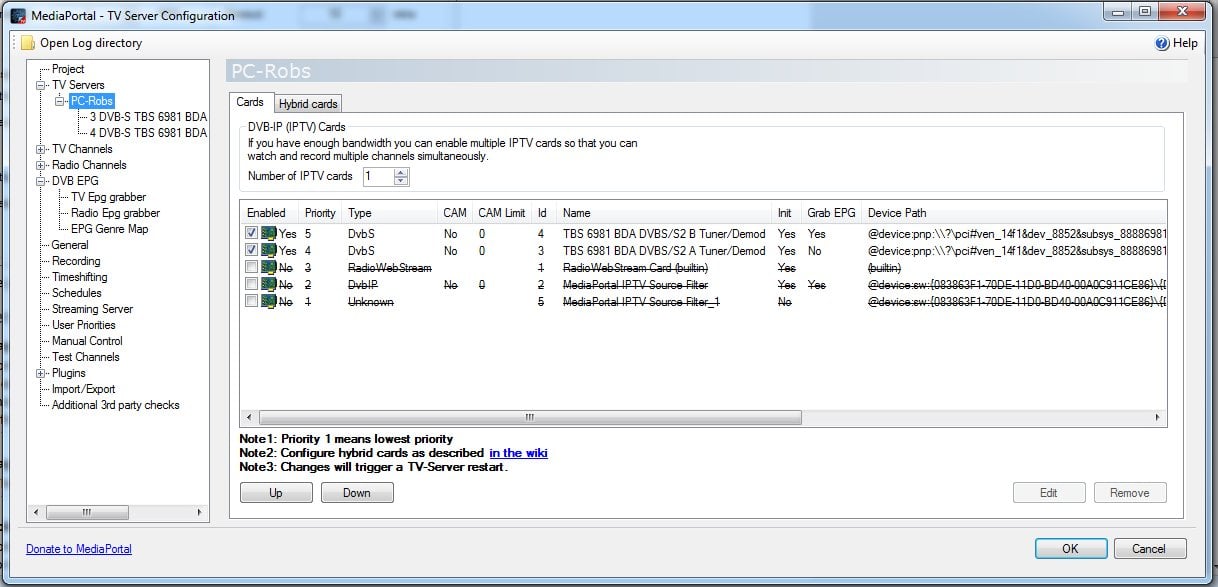Open the Import/Export tree item

click(x=84, y=389)
